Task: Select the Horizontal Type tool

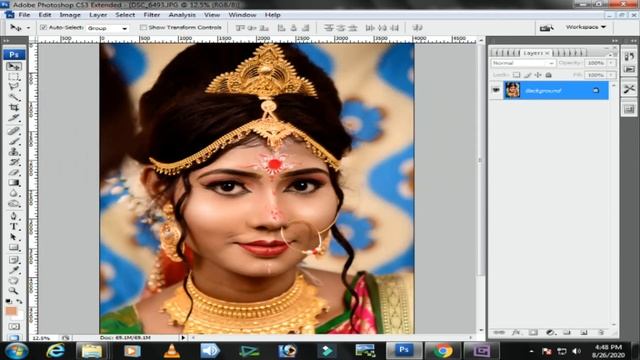Action: (14, 227)
